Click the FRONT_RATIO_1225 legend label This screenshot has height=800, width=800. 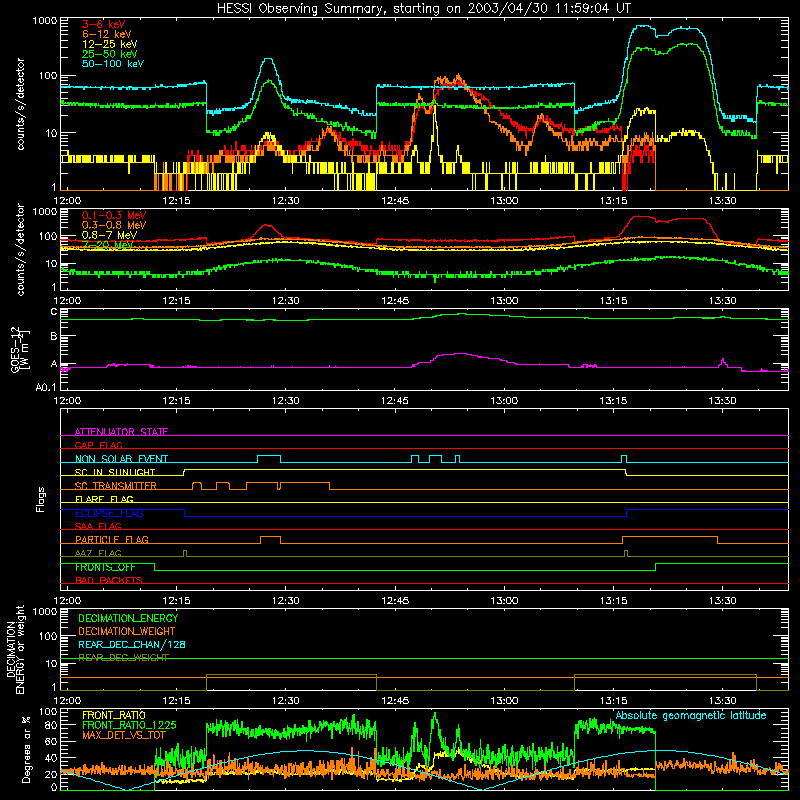coord(129,725)
